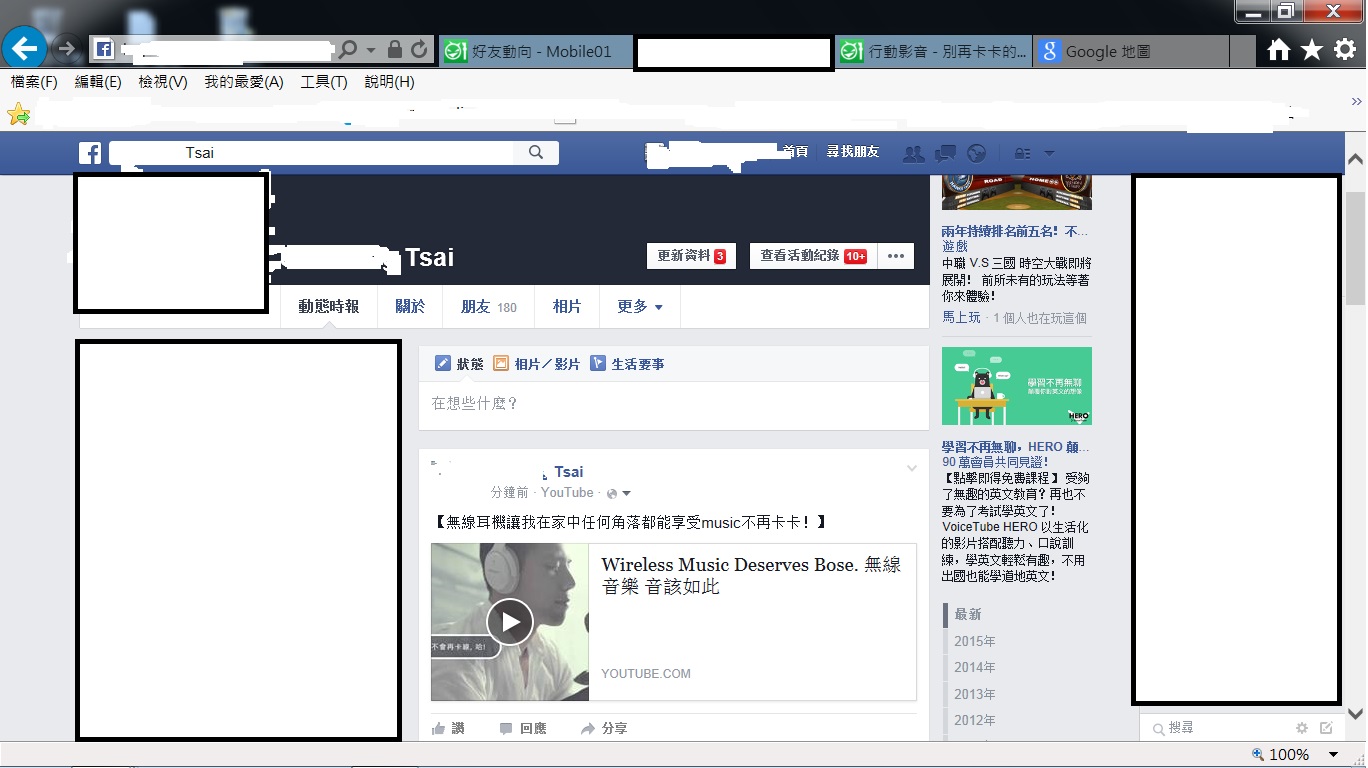Open the 學習不再無聊，HERO ad headline
This screenshot has width=1368, height=768.
(1016, 447)
